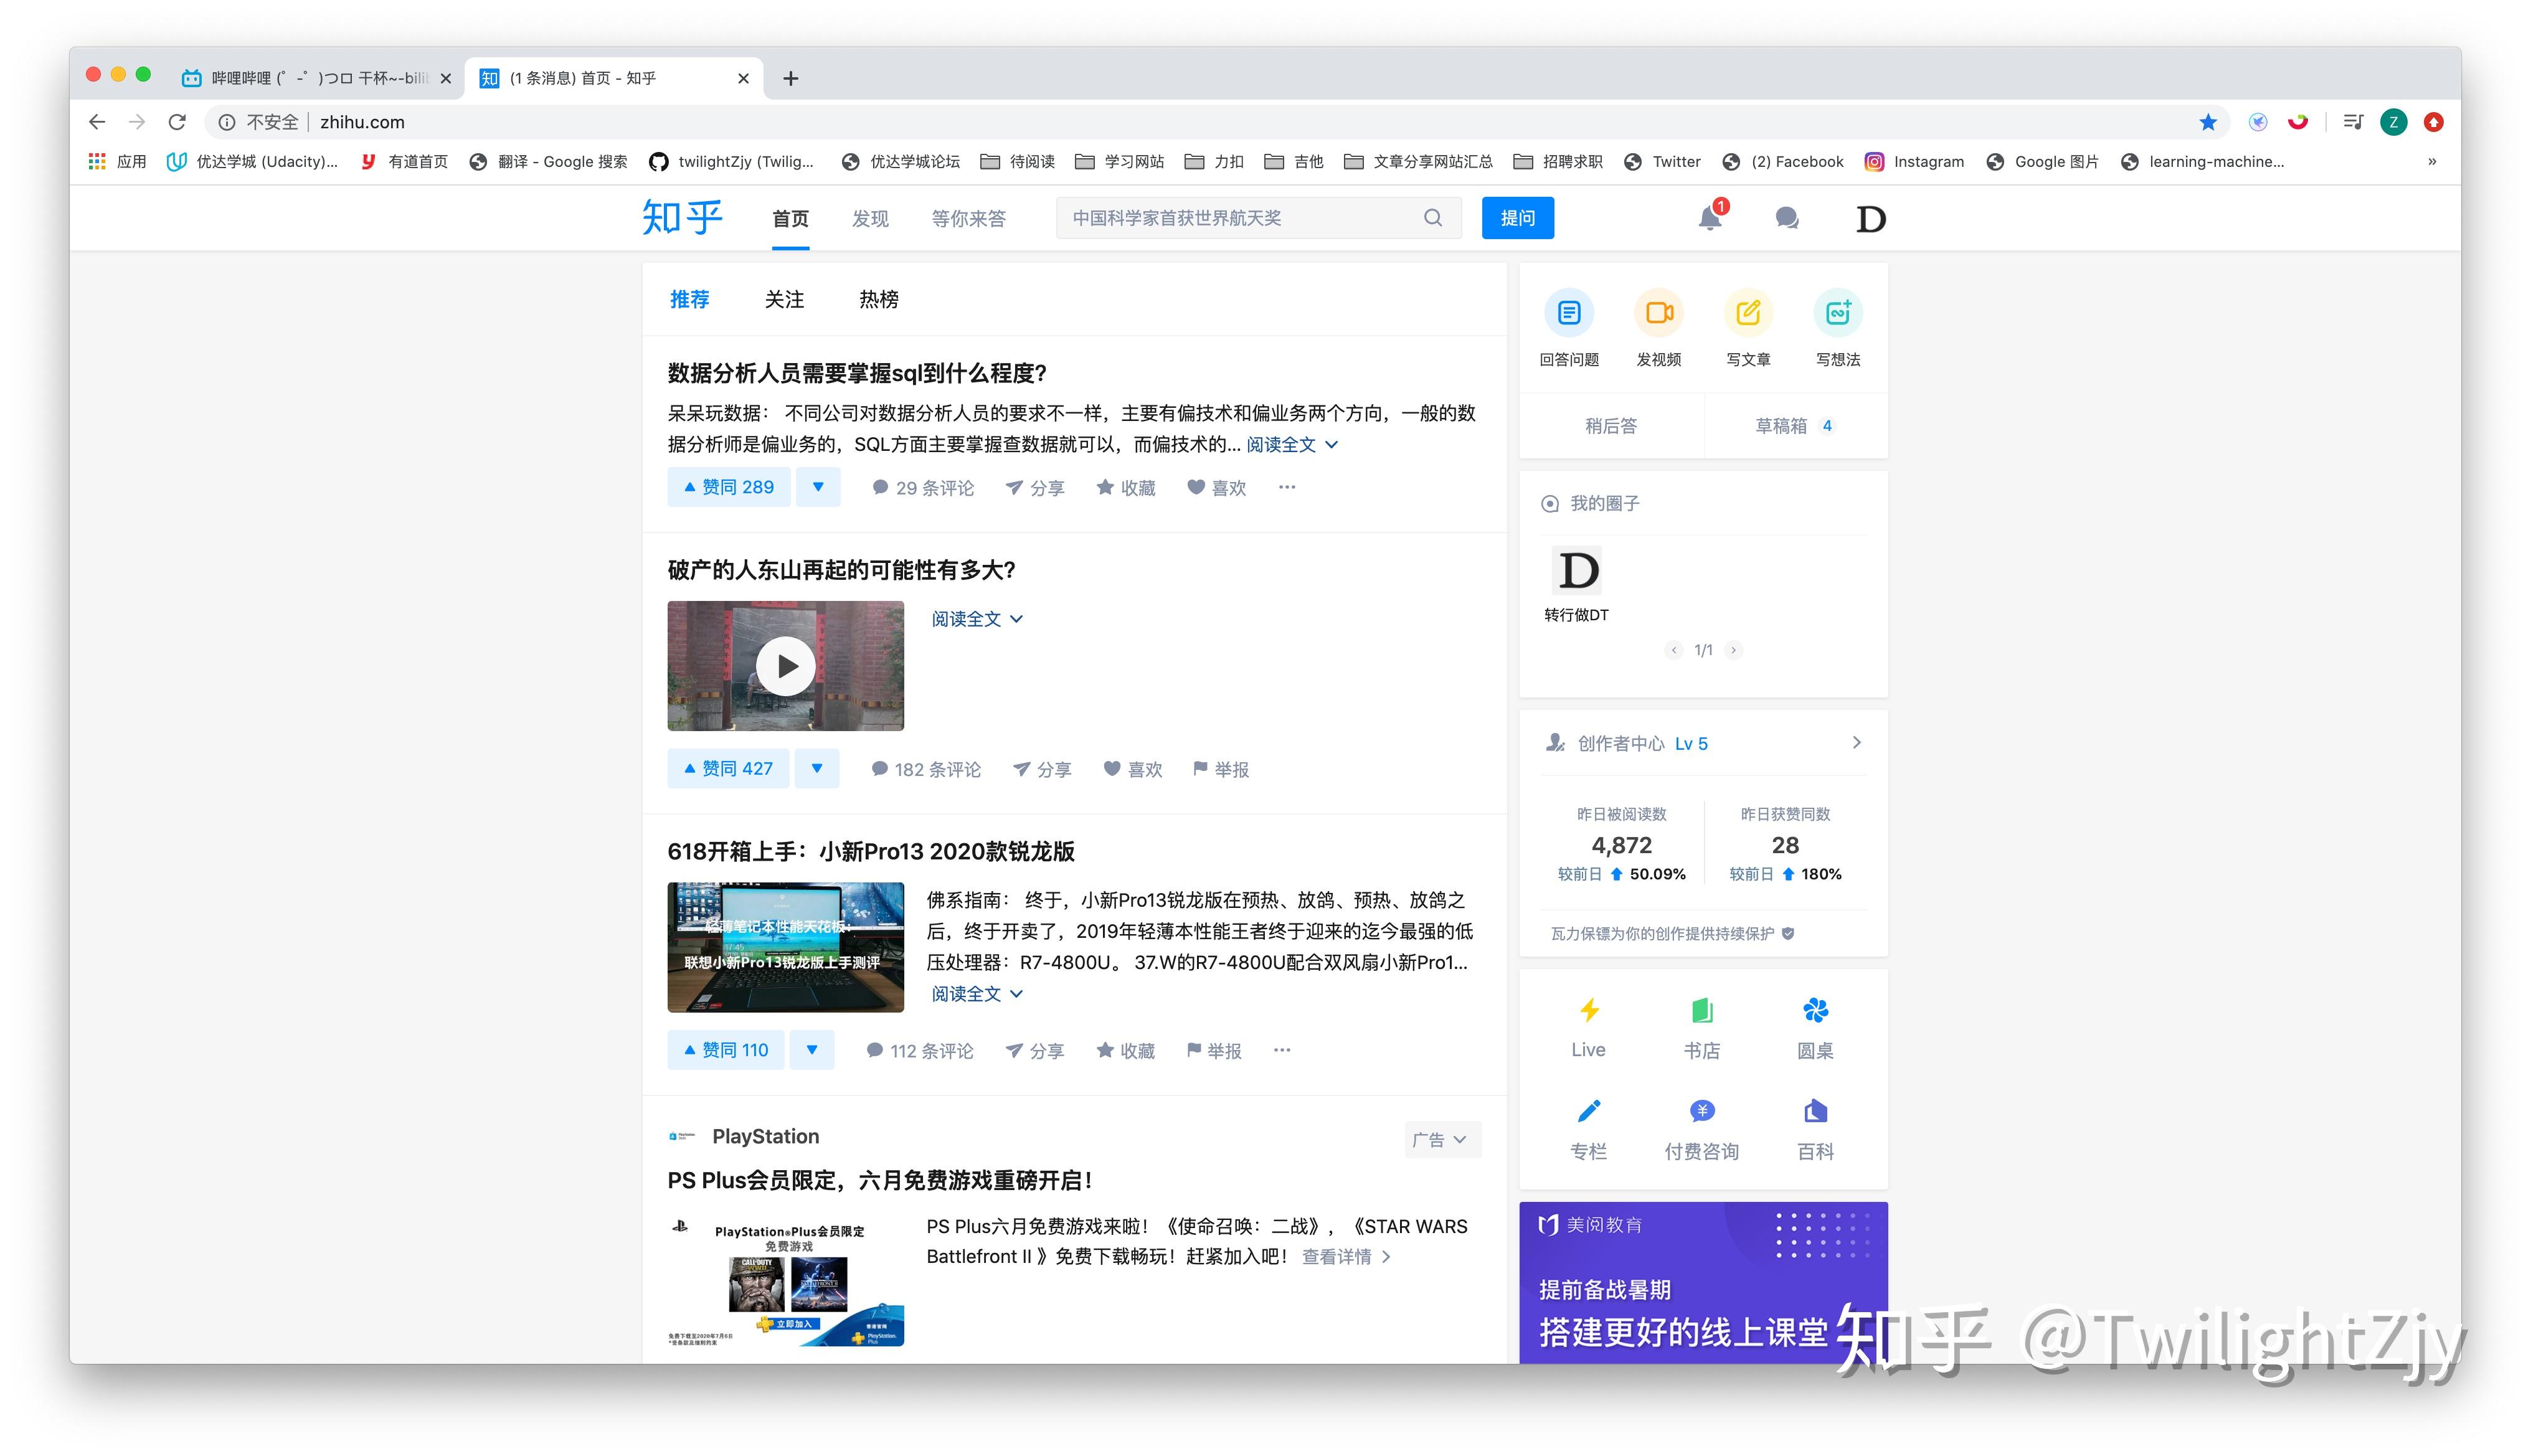Click the 写文章 icon

[x=1748, y=314]
